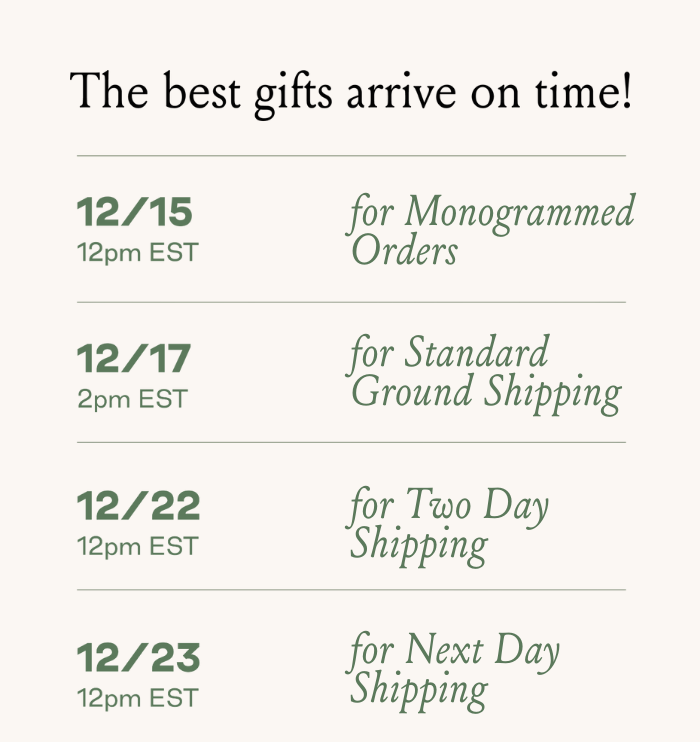
Task: Click the divider between 12/22 and 12/23 rows
Action: (351, 590)
